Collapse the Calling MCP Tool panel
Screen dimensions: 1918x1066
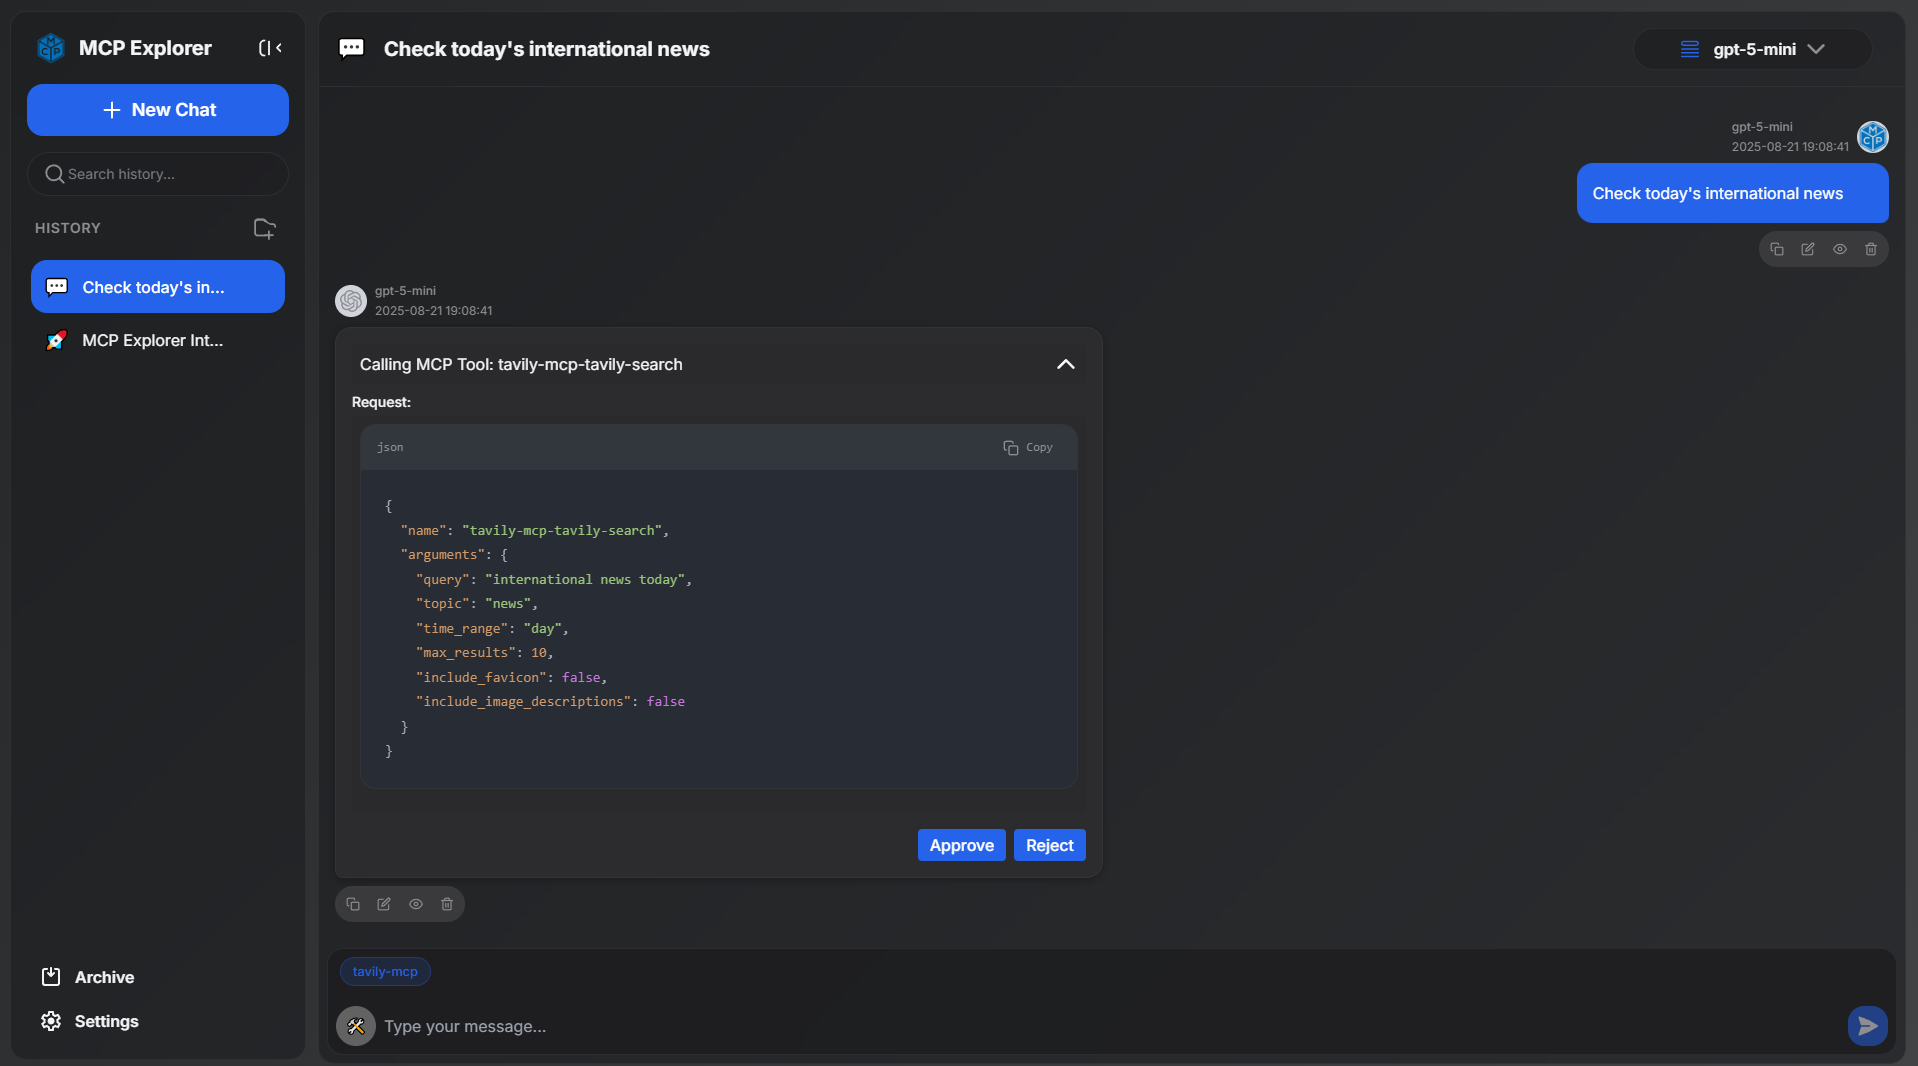click(1065, 364)
